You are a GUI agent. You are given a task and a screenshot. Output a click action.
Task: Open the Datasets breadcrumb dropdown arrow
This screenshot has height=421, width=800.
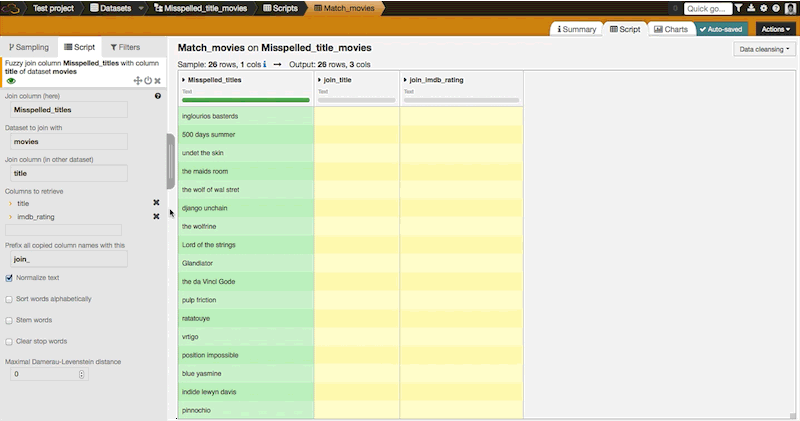[x=141, y=8]
